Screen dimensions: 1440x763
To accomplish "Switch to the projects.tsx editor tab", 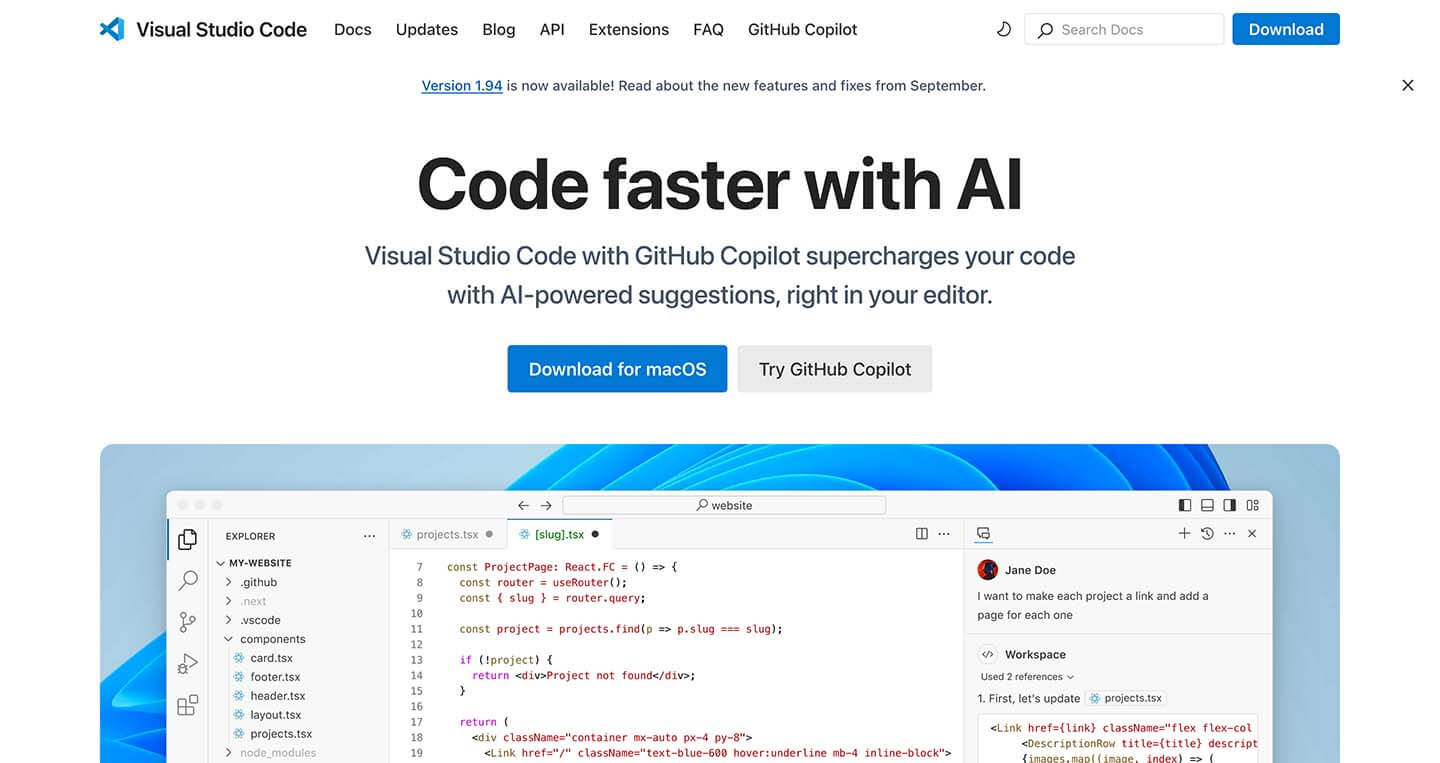I will point(447,534).
